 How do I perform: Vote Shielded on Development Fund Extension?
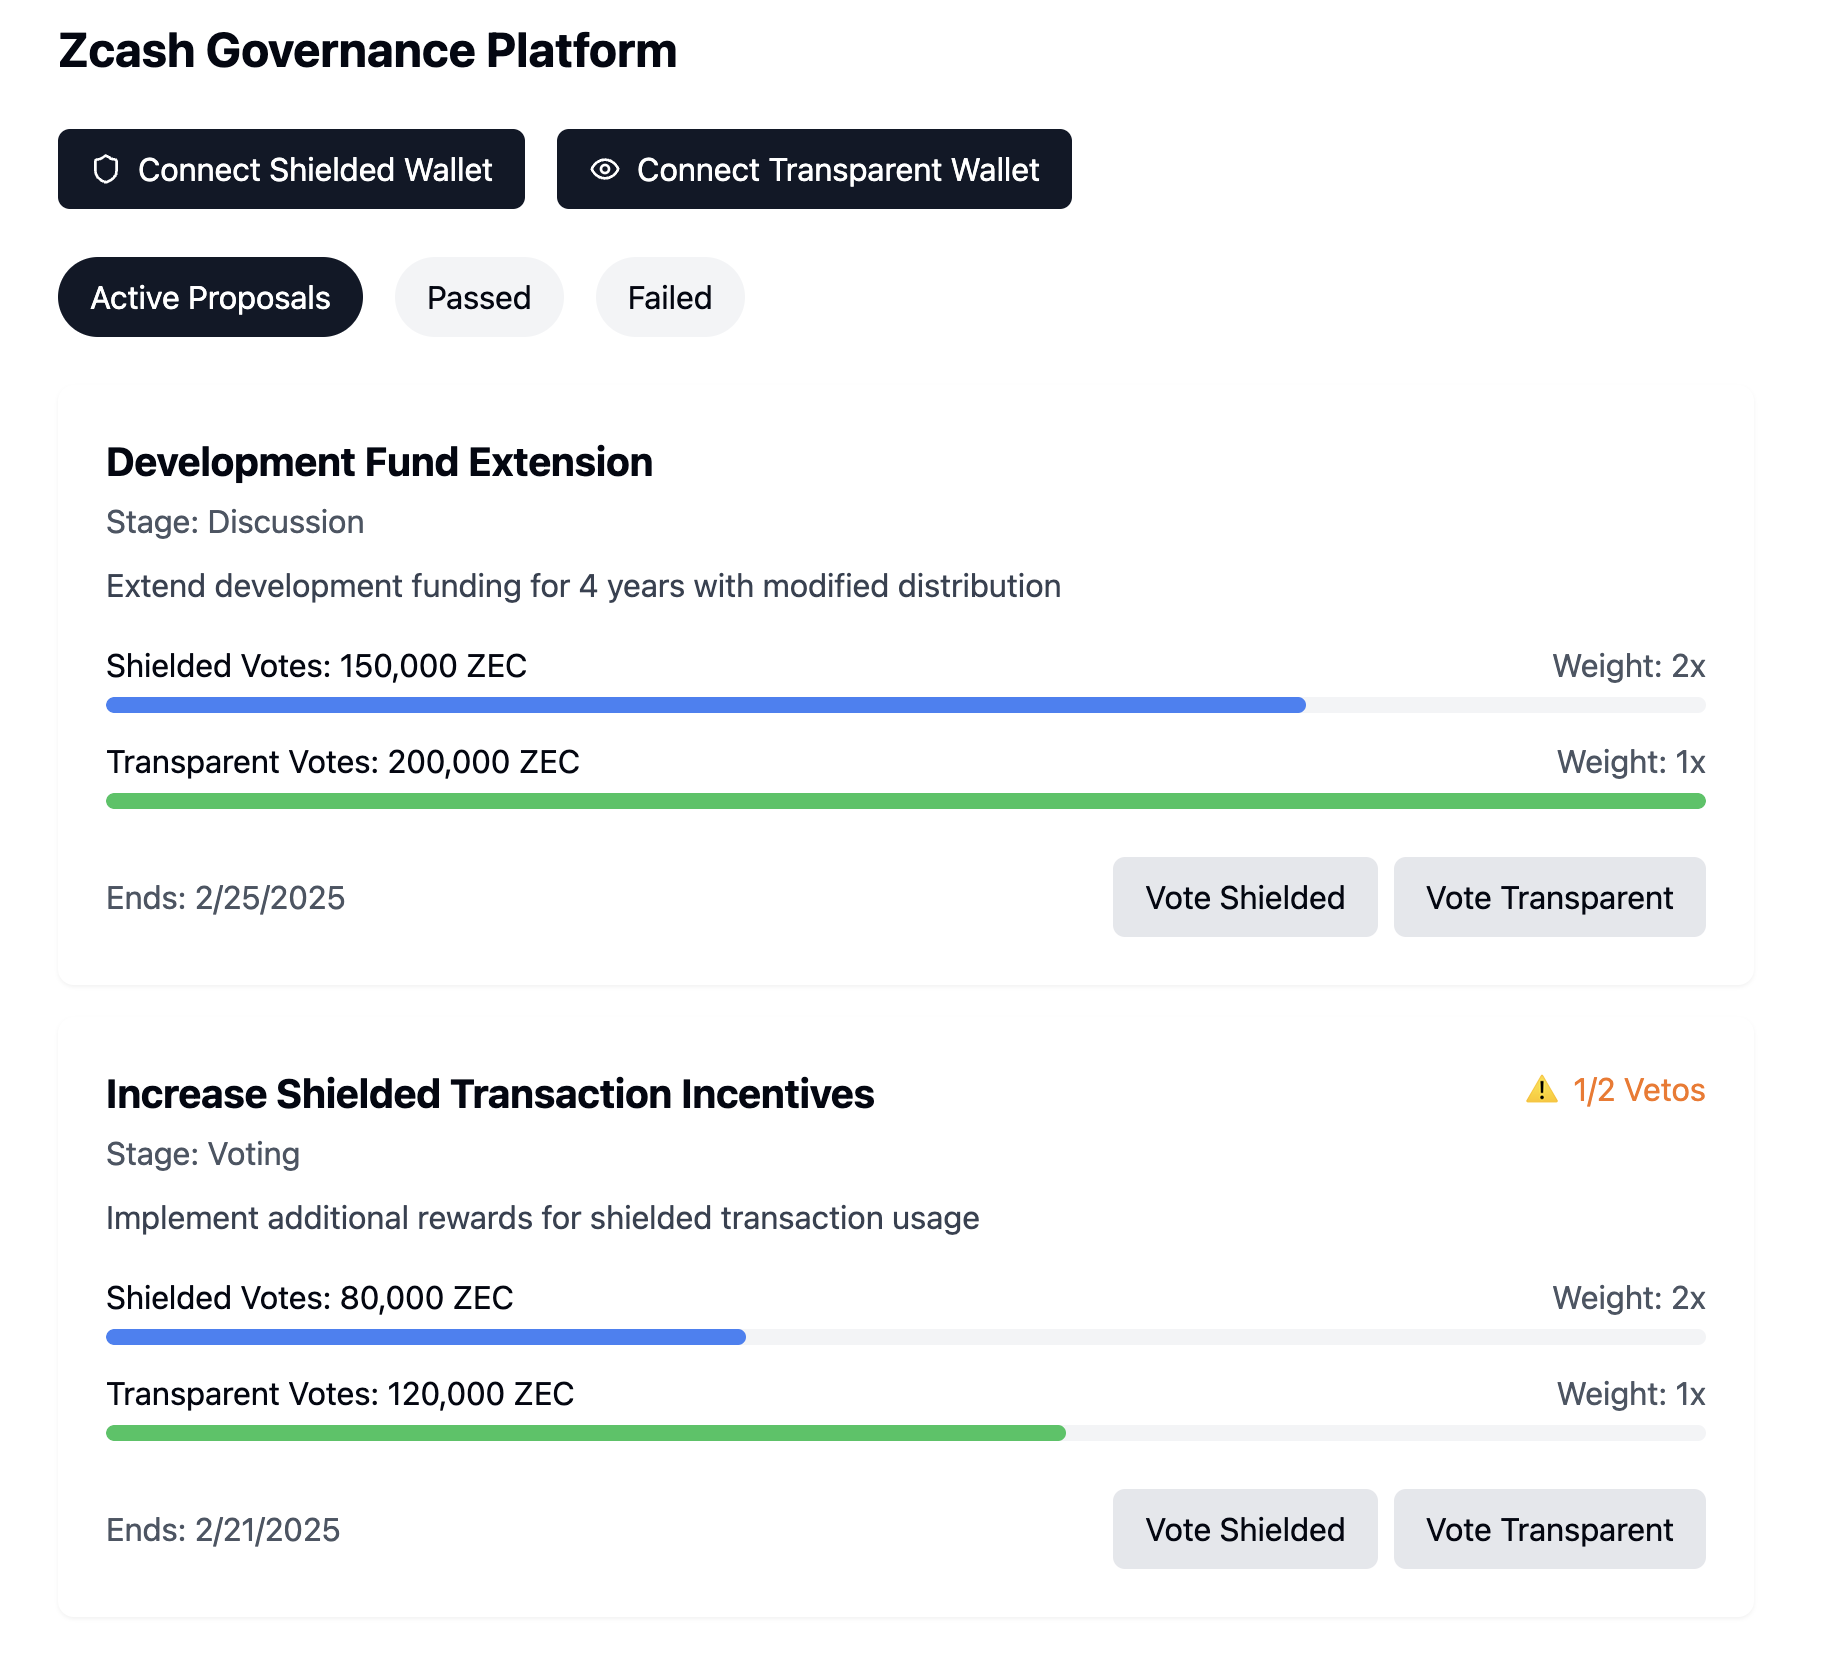tap(1244, 897)
